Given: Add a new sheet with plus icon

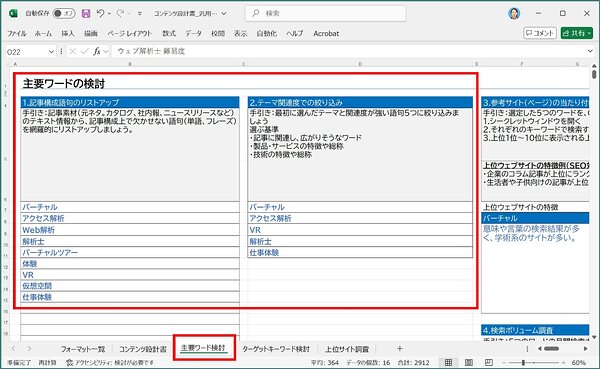Looking at the screenshot, I should click(400, 348).
